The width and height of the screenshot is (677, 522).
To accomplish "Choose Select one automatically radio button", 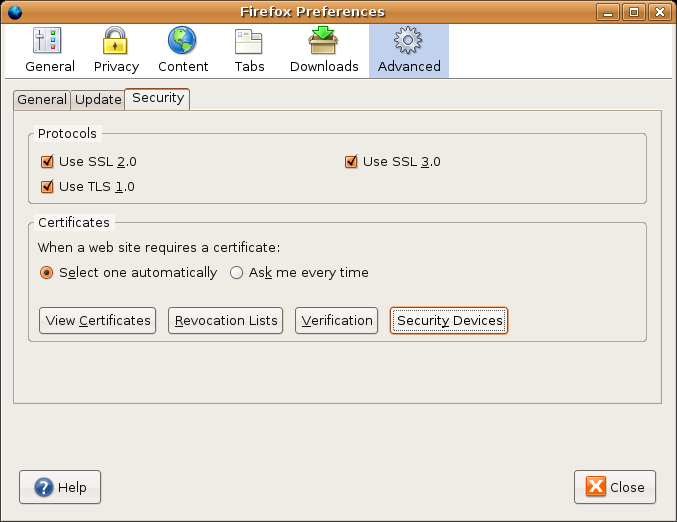I will point(46,272).
